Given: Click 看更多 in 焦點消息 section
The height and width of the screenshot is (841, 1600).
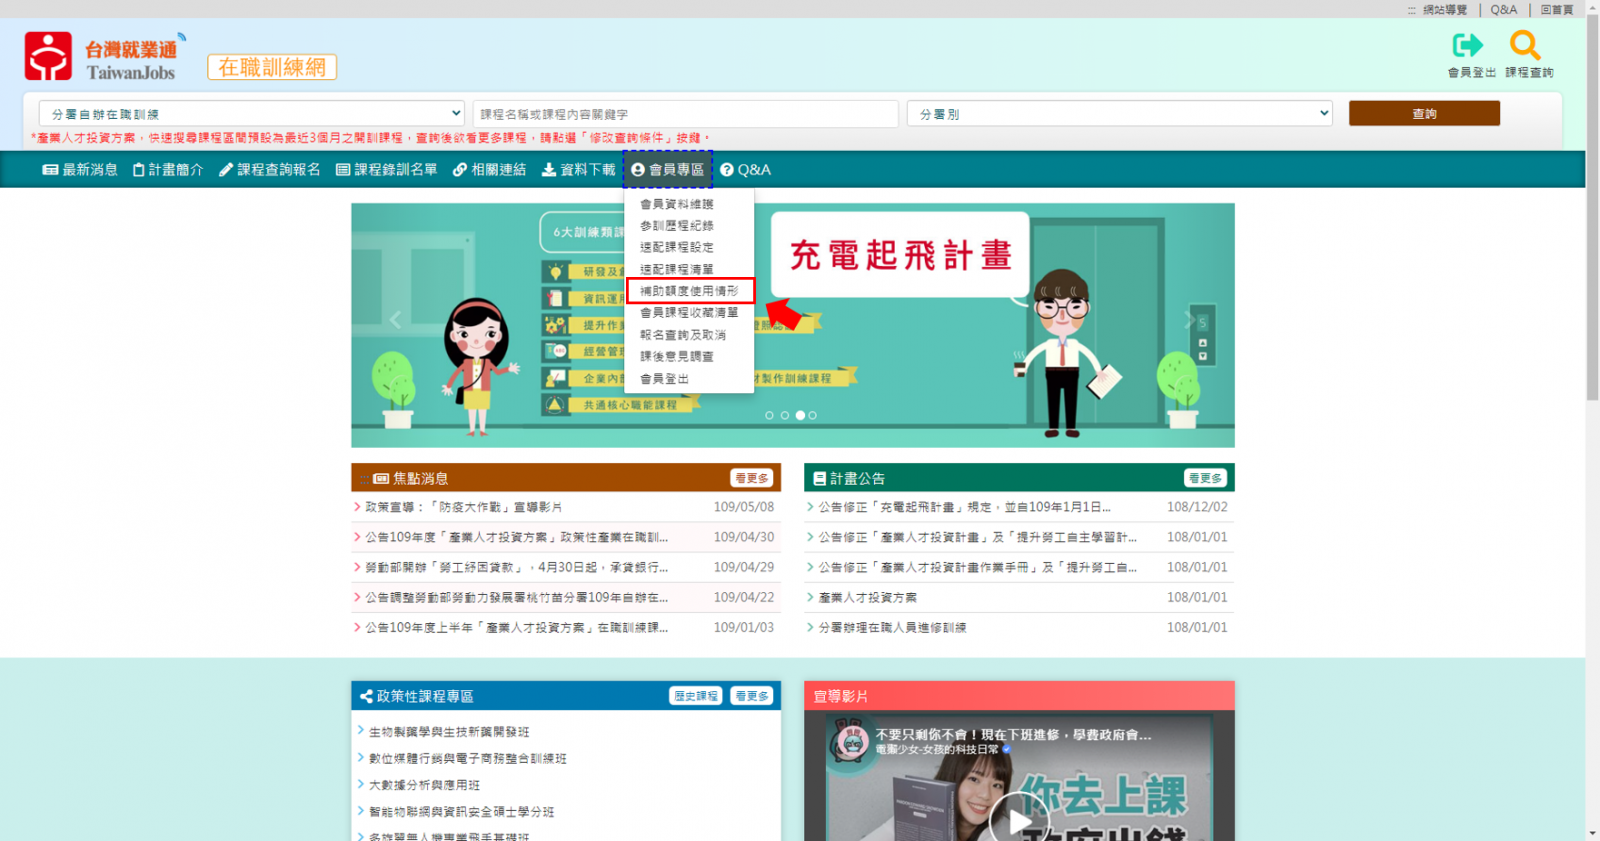Looking at the screenshot, I should click(x=751, y=478).
